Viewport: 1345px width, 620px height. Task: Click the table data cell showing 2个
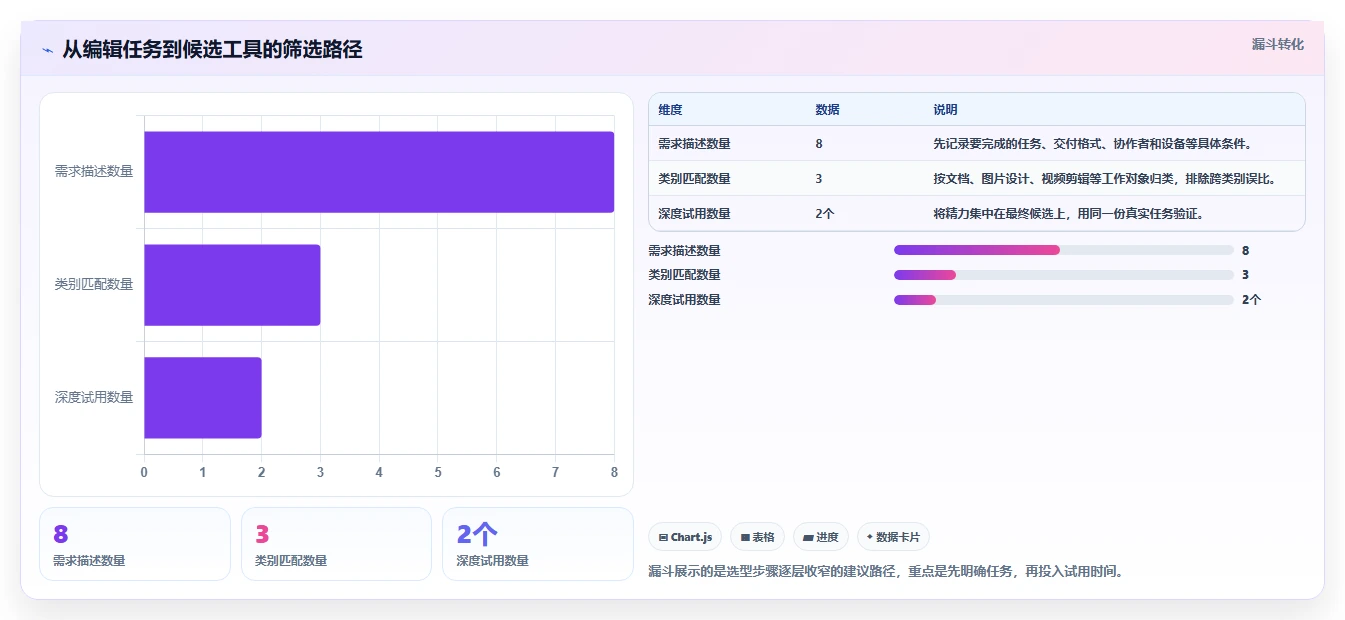click(825, 214)
